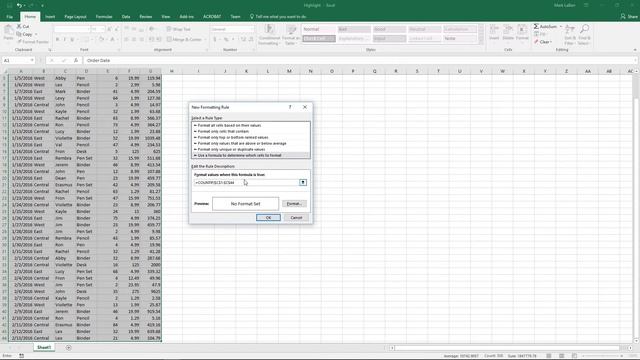The image size is (640, 360).
Task: Toggle Wrap Text
Action: (178, 29)
